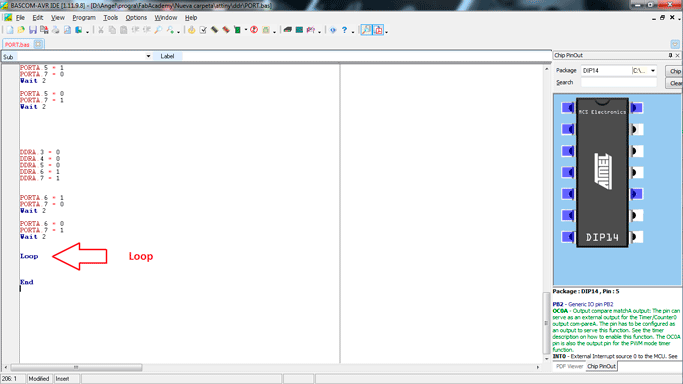Click the 'Modified' status bar entry

coord(39,379)
